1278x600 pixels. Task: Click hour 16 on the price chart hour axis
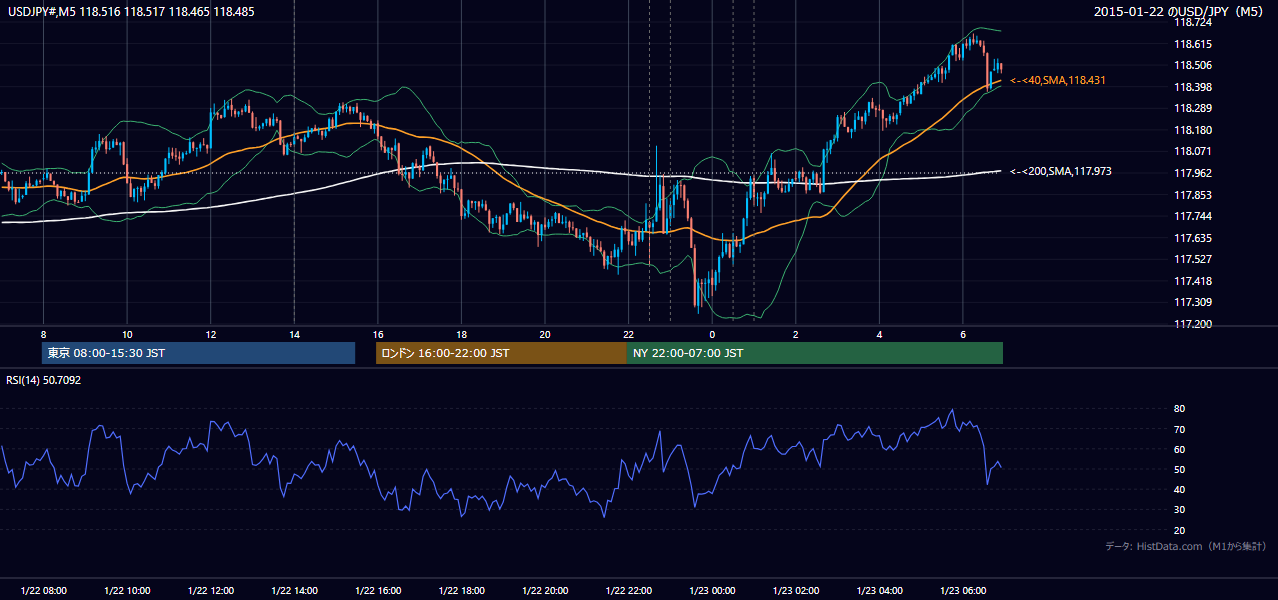378,333
